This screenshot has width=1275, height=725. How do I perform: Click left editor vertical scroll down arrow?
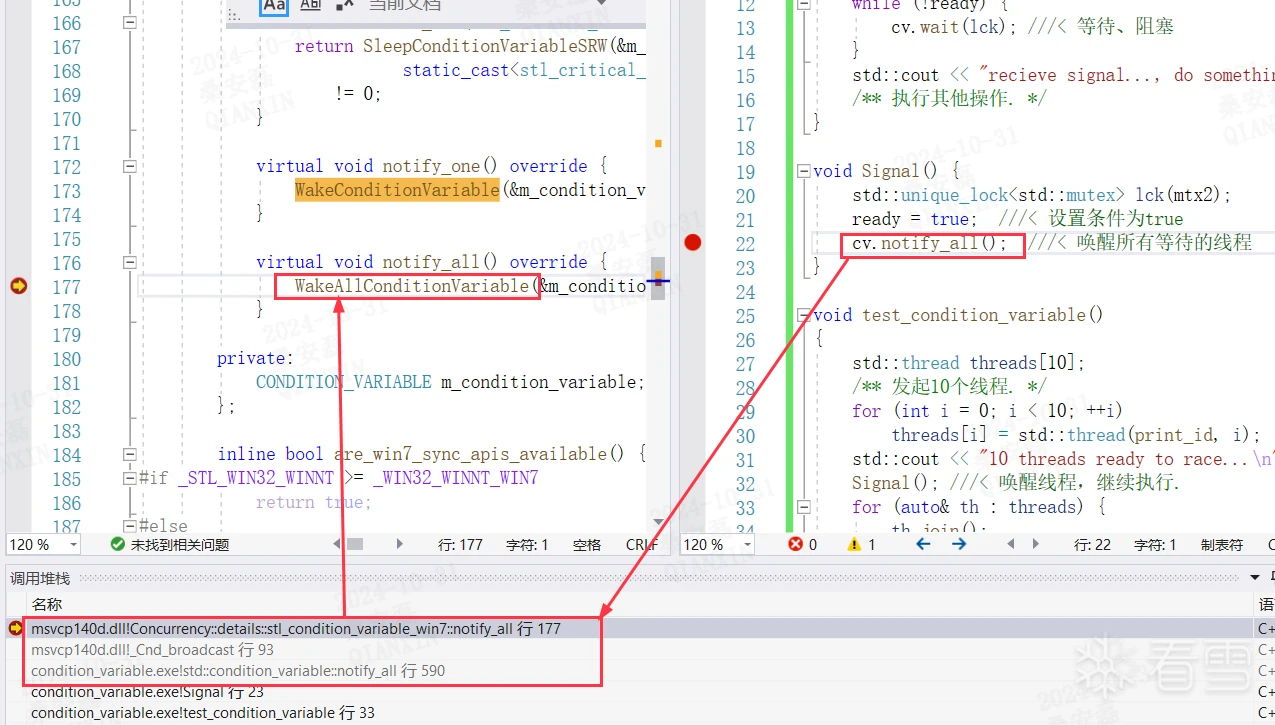pyautogui.click(x=658, y=521)
